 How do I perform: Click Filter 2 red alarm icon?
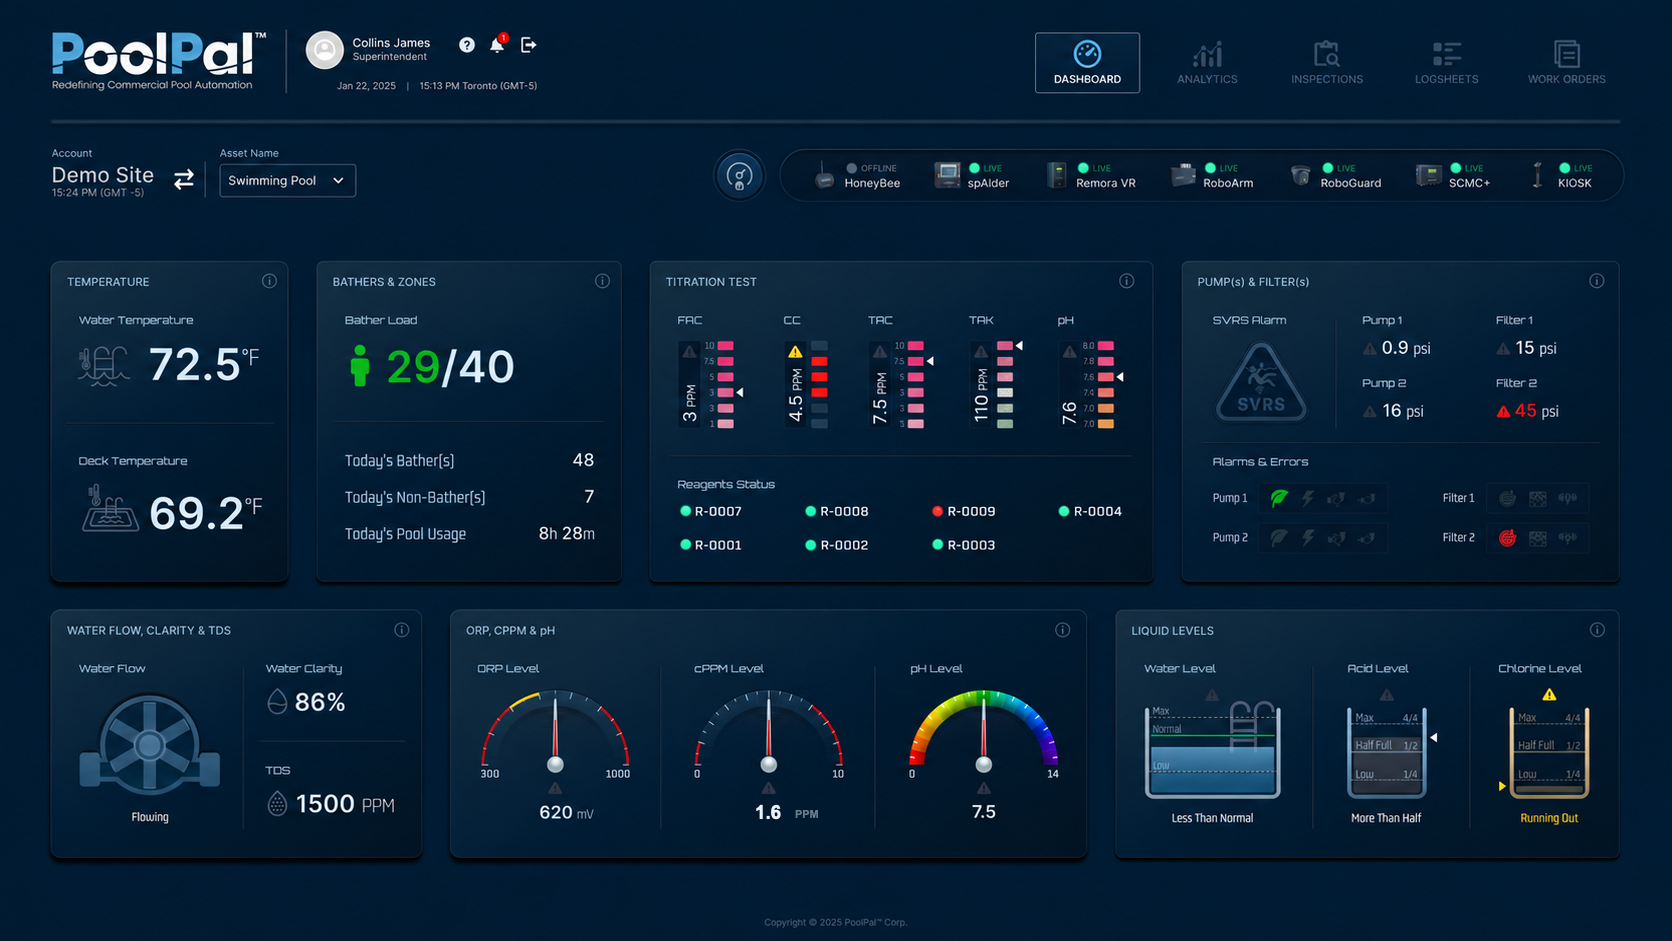tap(1507, 538)
